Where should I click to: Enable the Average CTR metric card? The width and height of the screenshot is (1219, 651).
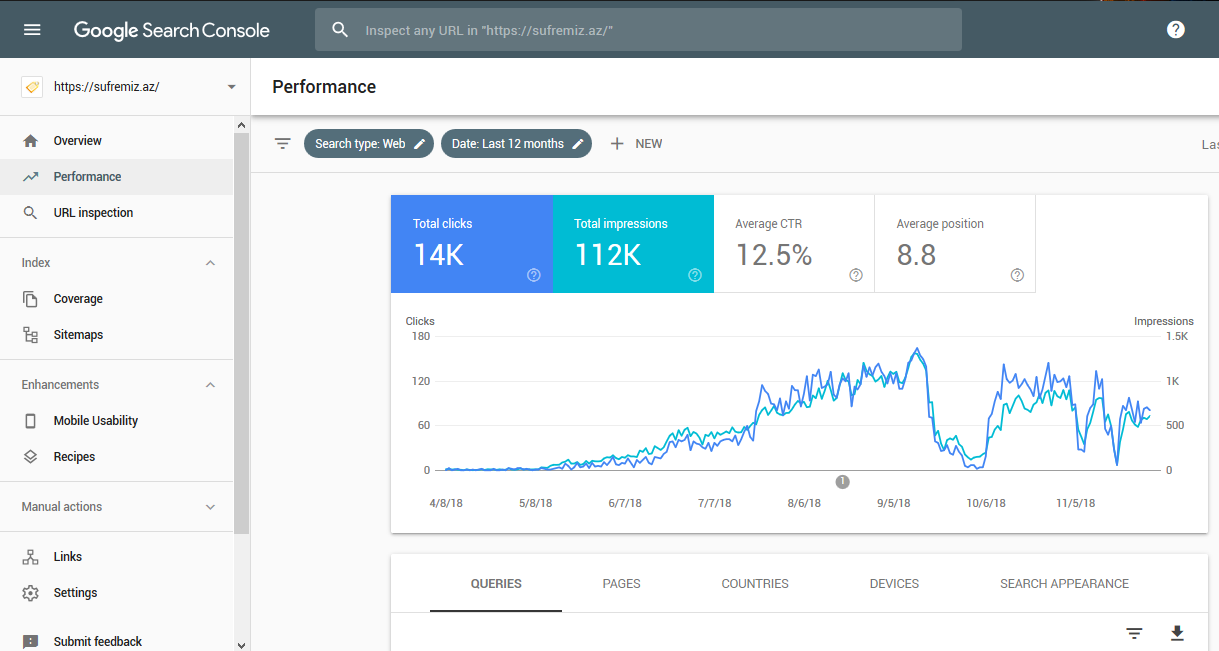point(794,243)
